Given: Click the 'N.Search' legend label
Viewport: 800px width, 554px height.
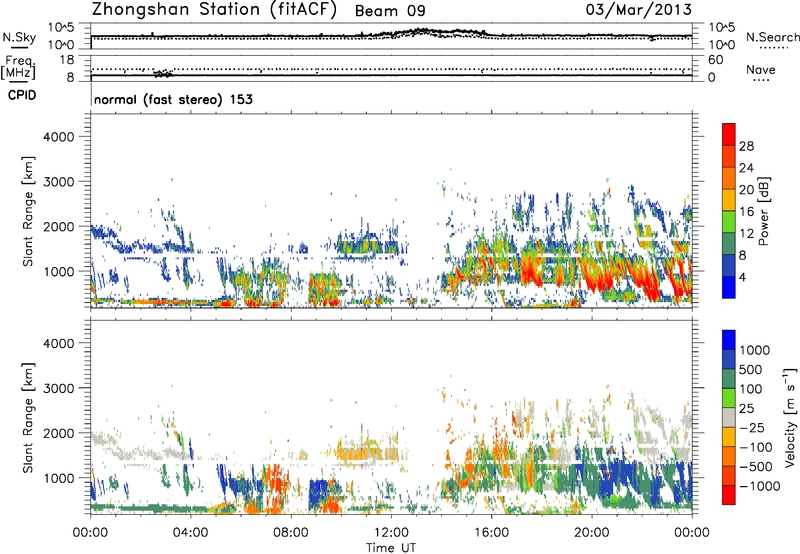Looking at the screenshot, I should coord(772,37).
